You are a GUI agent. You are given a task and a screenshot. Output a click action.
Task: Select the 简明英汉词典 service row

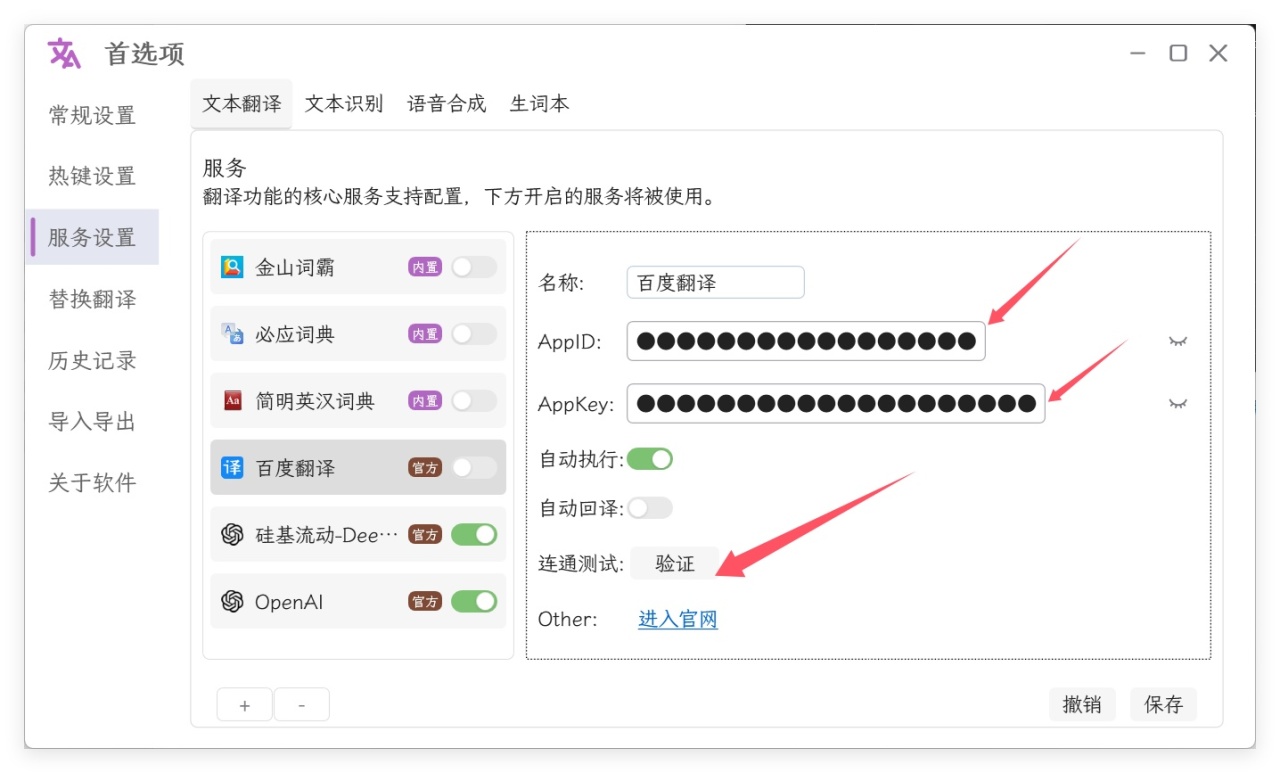pos(358,401)
